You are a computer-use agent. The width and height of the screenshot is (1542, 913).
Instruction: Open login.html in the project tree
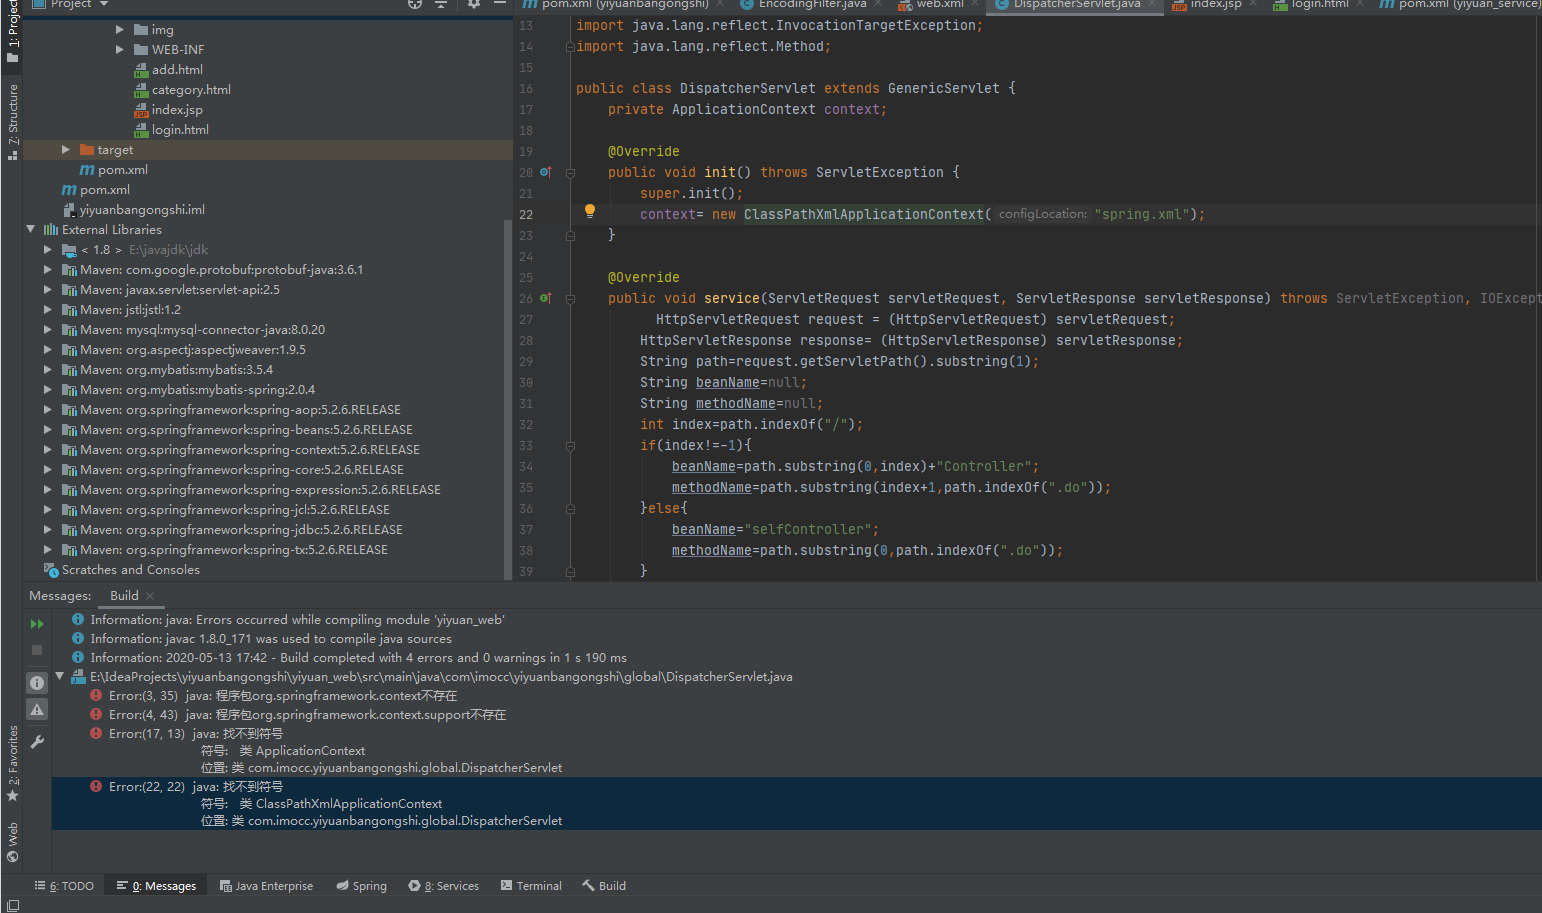180,130
